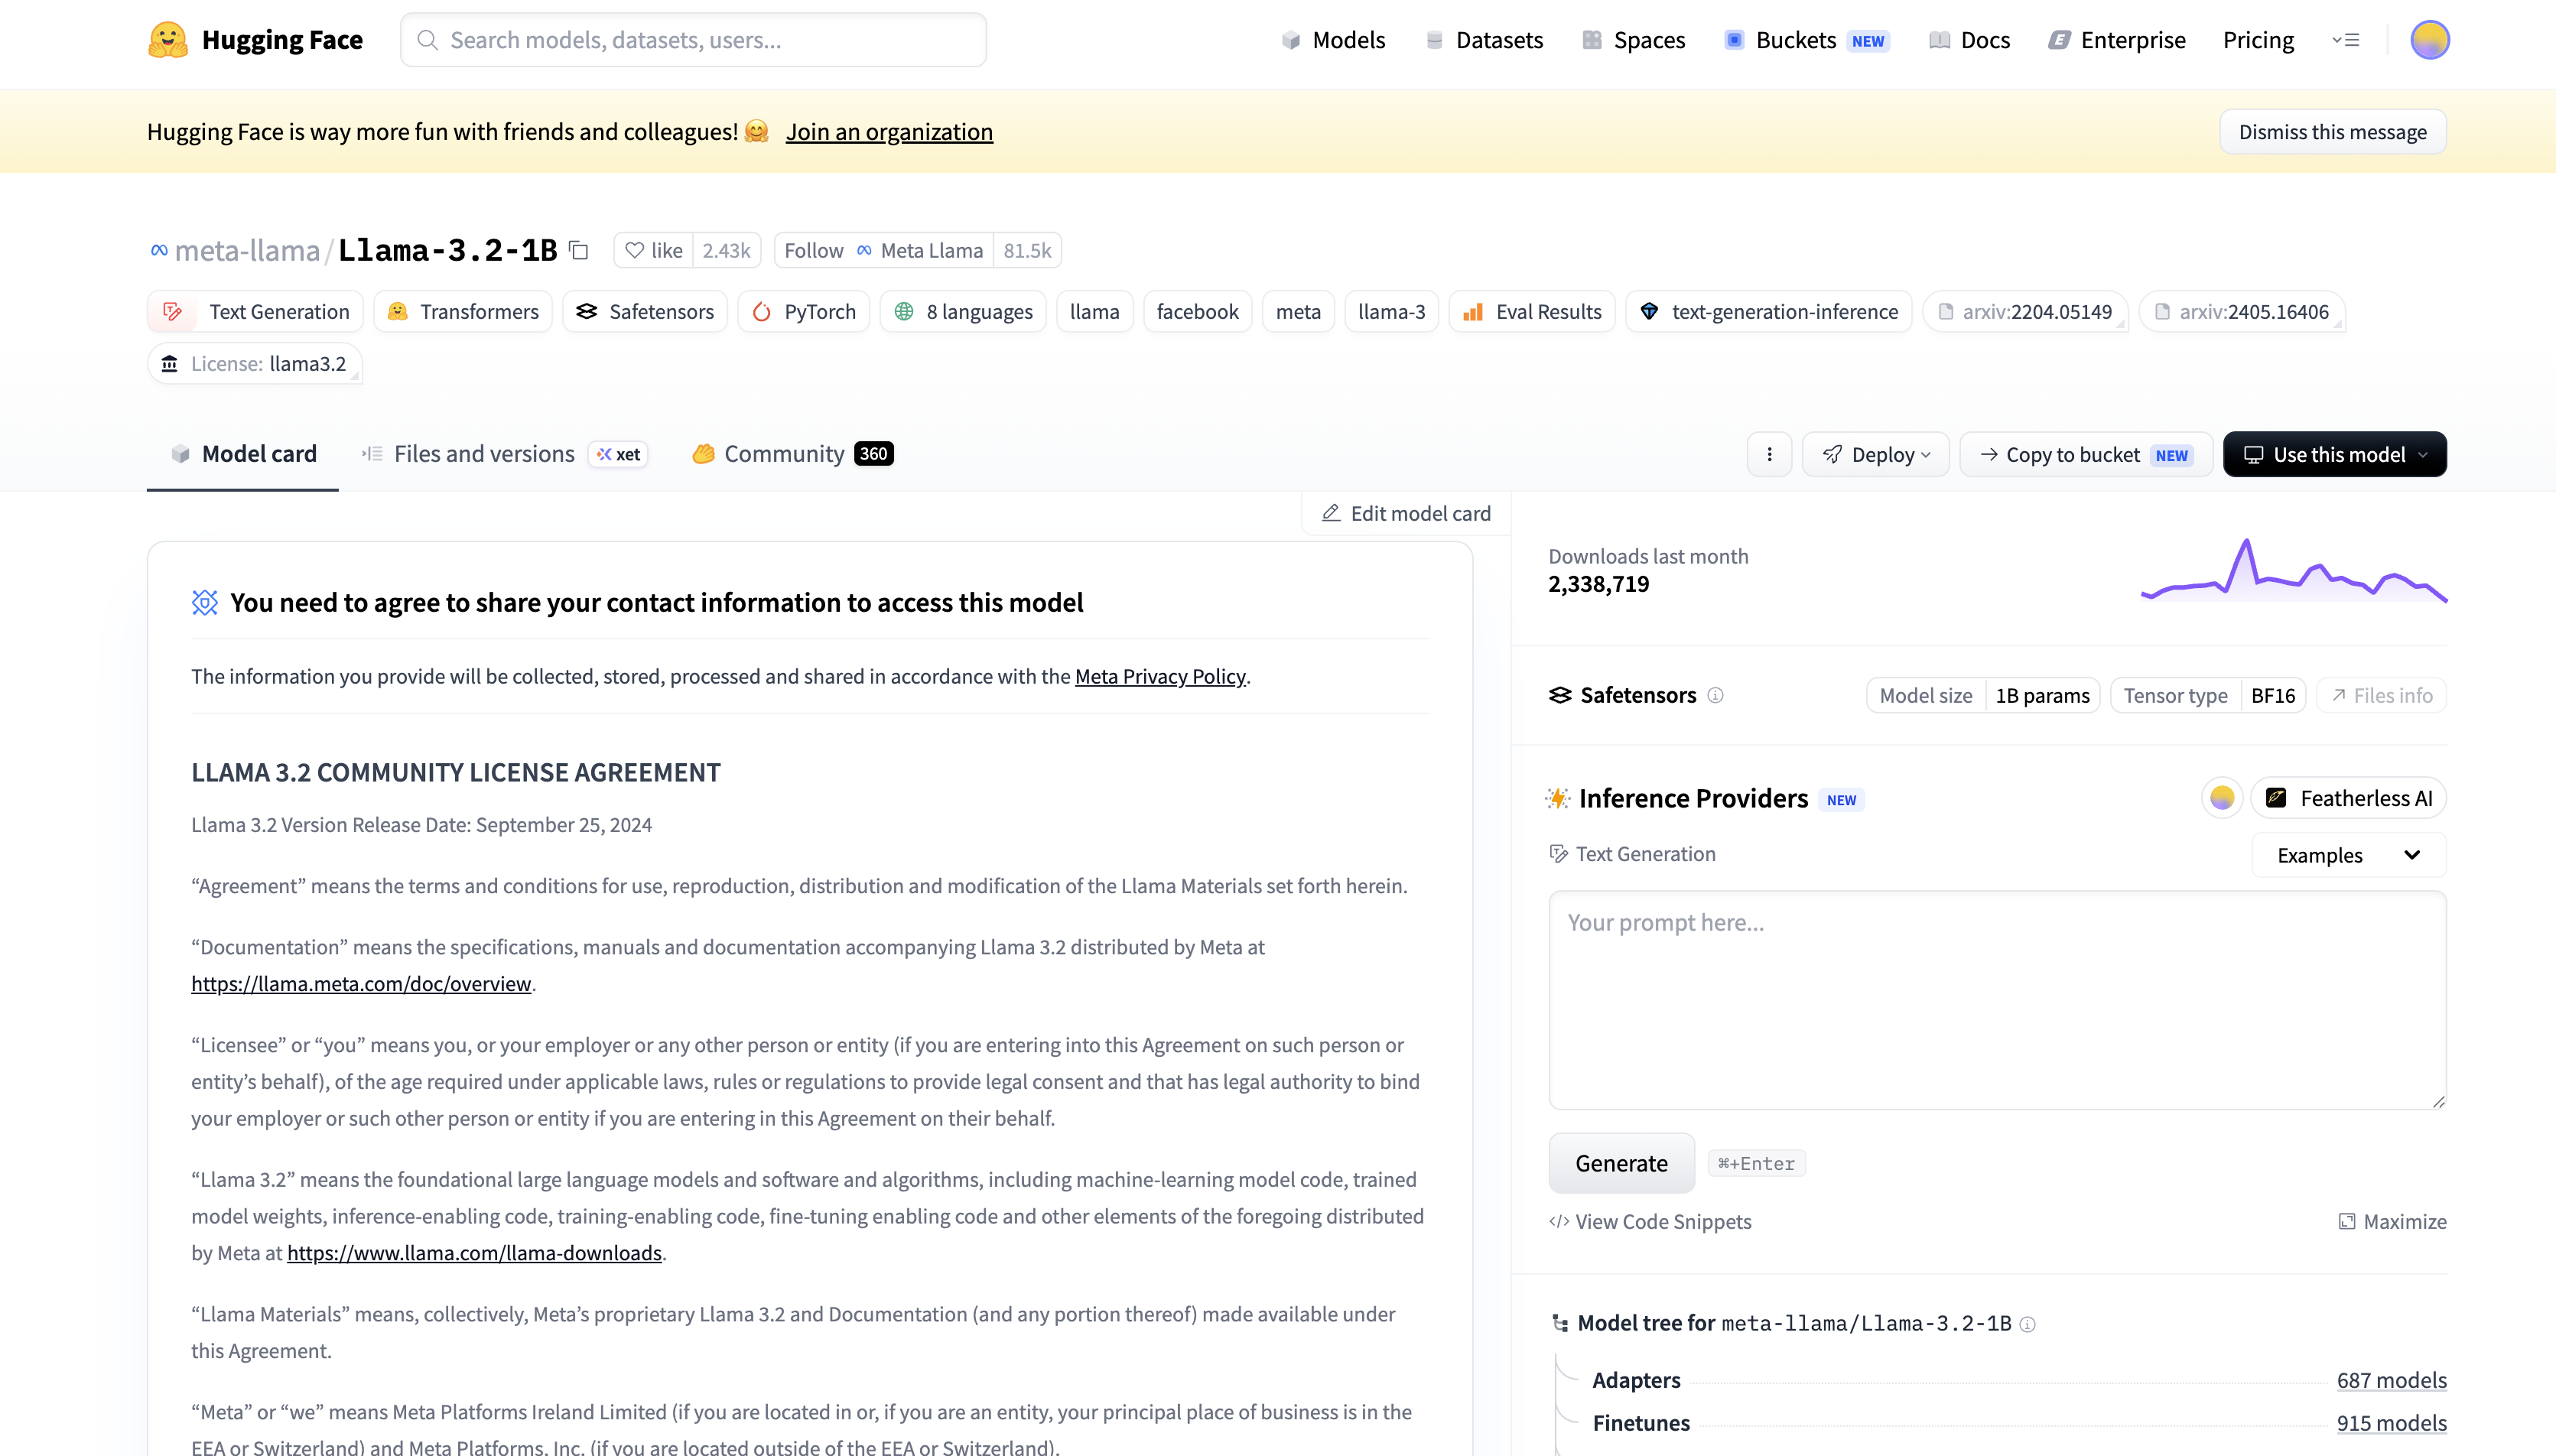
Task: Click the Your prompt here text area
Action: point(1997,1000)
